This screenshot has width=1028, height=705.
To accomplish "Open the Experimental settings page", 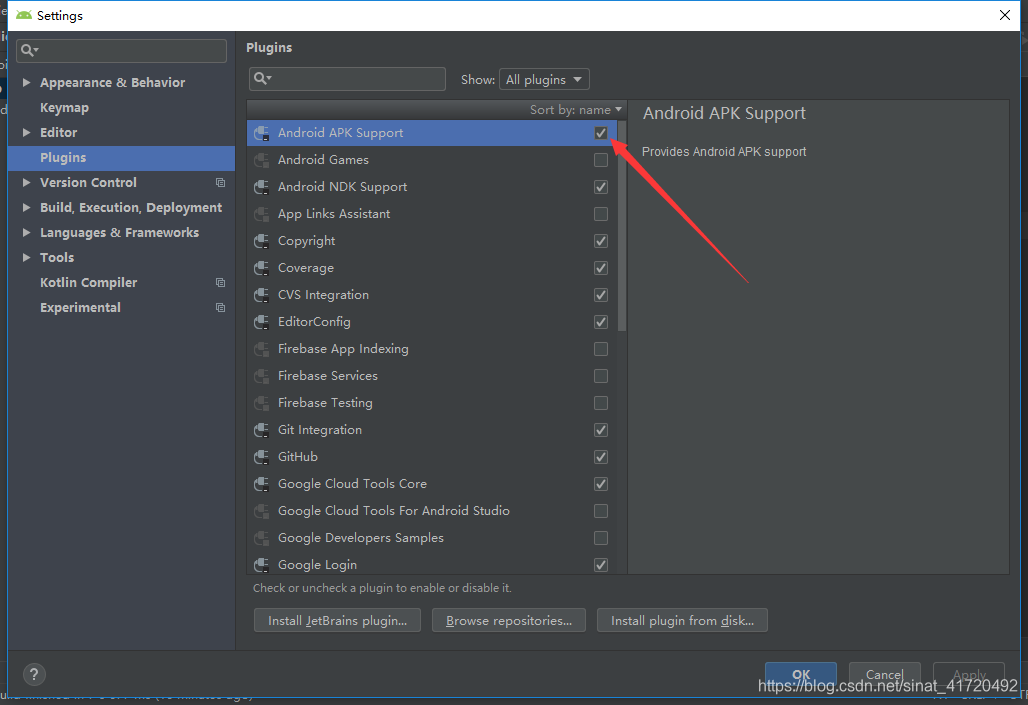I will 80,308.
